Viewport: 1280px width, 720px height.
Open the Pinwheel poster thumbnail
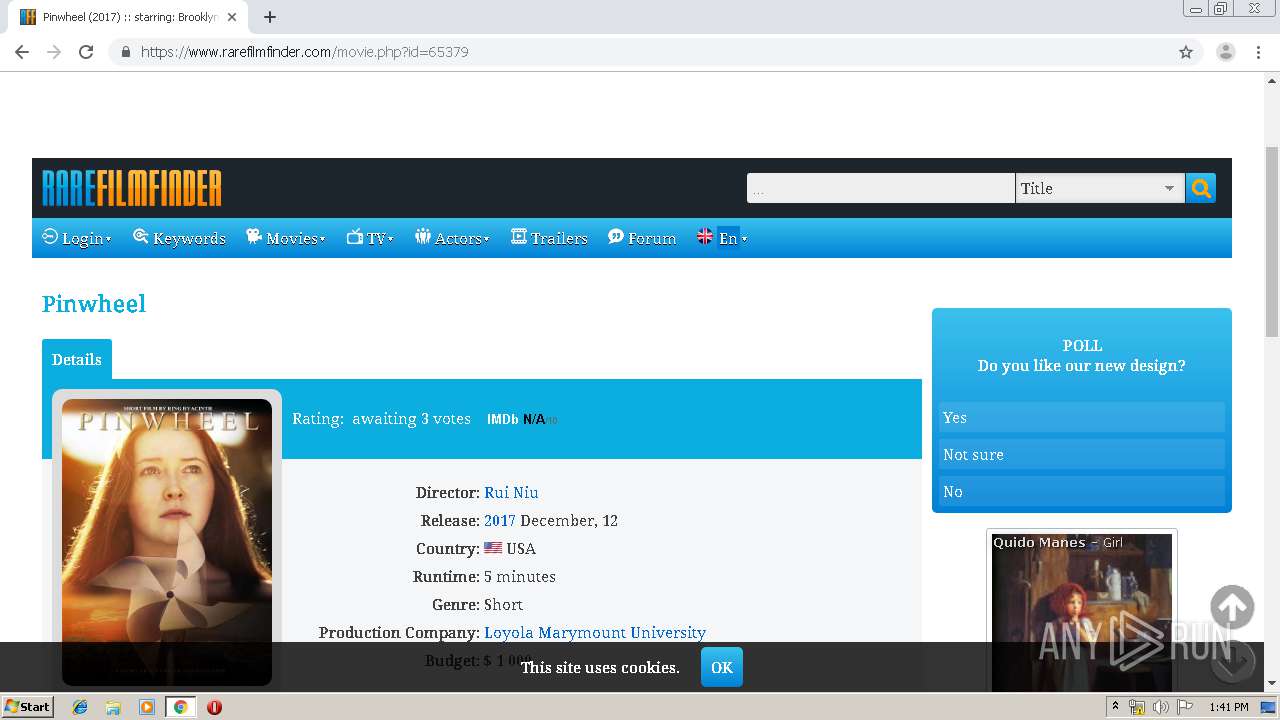167,542
